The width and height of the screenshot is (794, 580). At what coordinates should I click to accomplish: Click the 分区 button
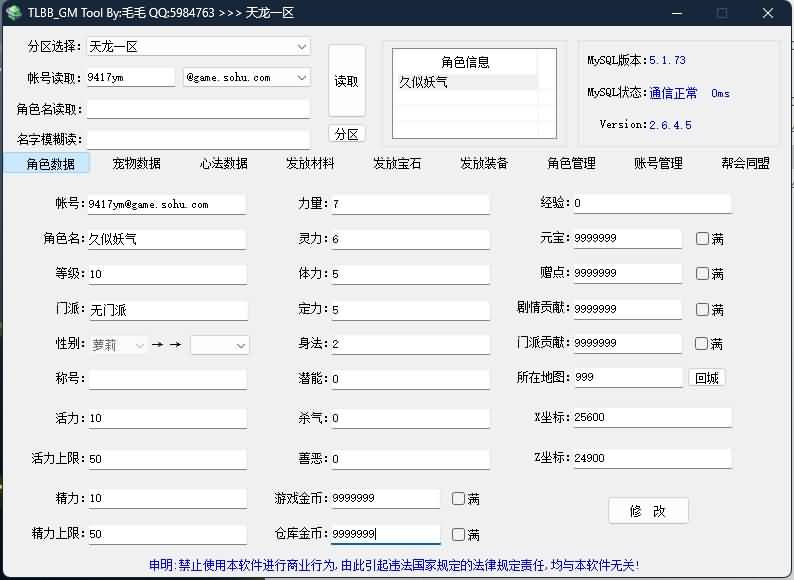click(346, 134)
